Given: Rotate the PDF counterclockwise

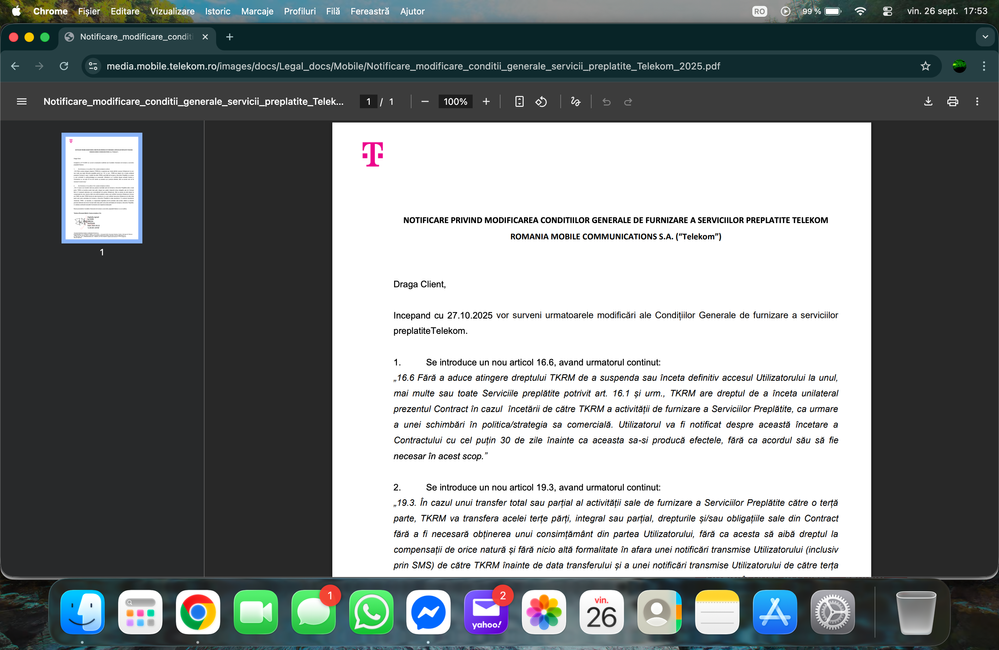Looking at the screenshot, I should [x=541, y=102].
